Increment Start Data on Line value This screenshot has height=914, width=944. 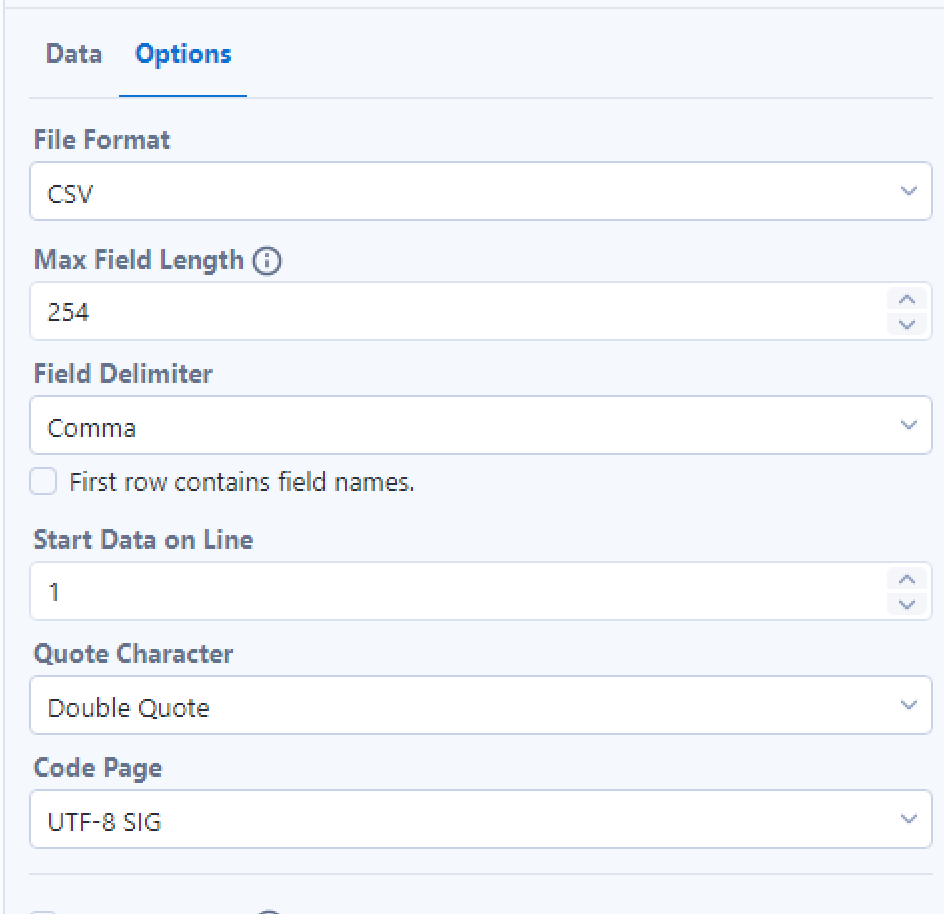pyautogui.click(x=907, y=580)
